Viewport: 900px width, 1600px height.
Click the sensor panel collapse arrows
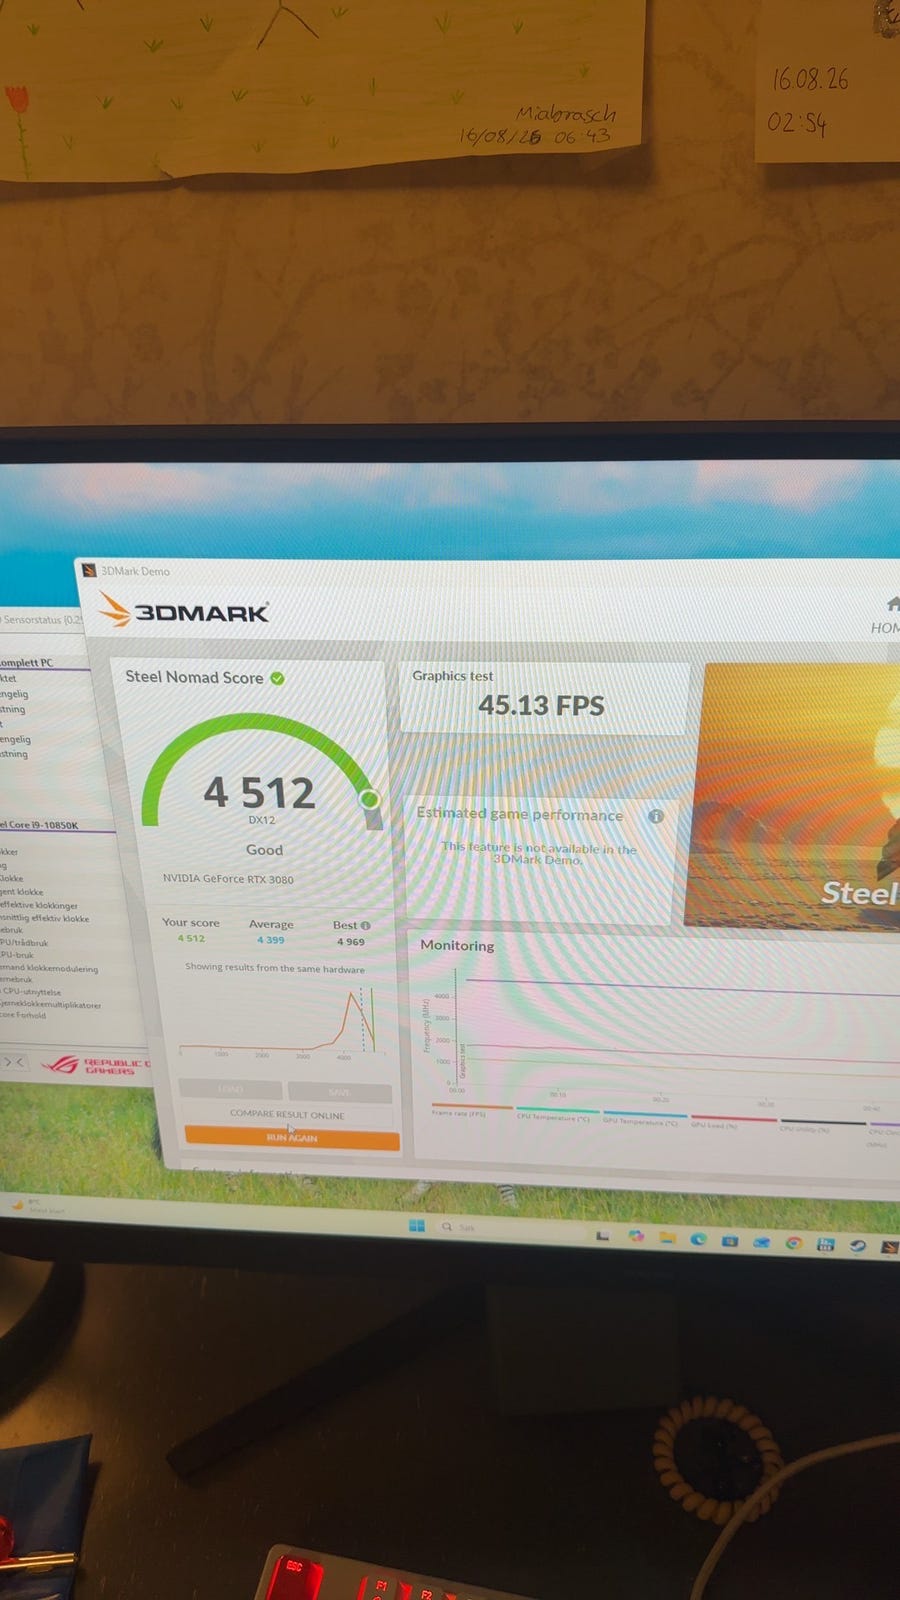pyautogui.click(x=15, y=1062)
